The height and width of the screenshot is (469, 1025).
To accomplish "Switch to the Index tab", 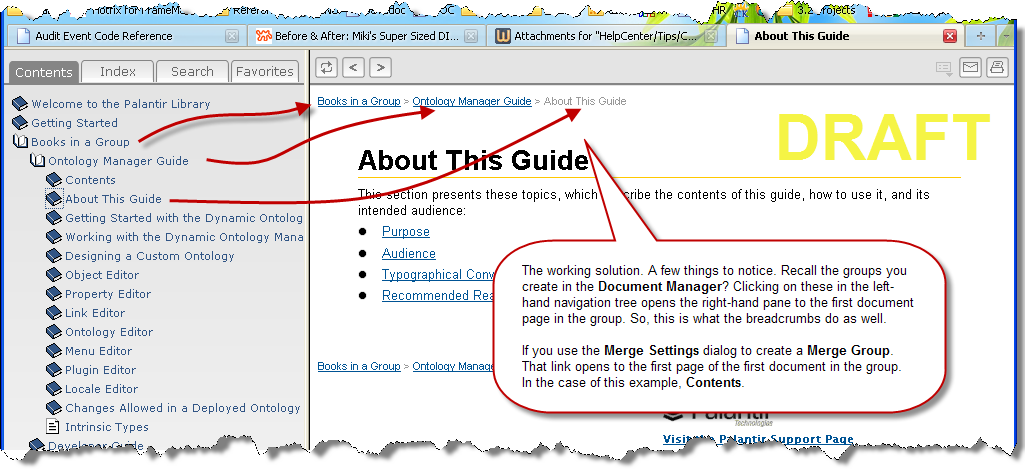I will pos(118,72).
